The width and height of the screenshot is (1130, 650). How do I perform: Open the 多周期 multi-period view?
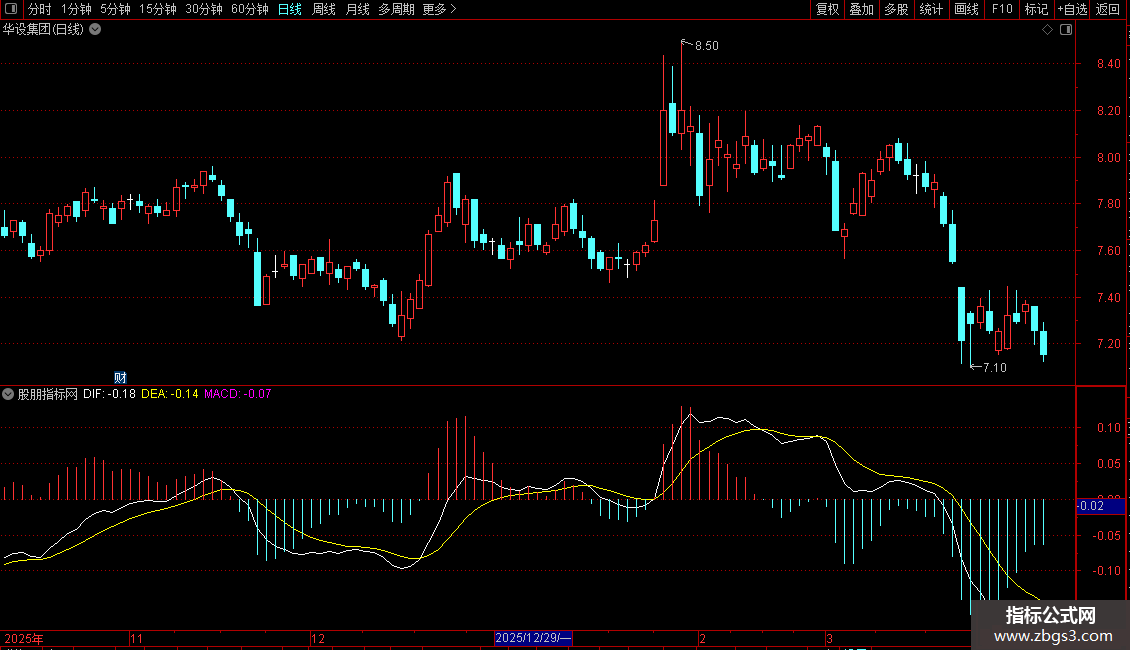[x=396, y=9]
